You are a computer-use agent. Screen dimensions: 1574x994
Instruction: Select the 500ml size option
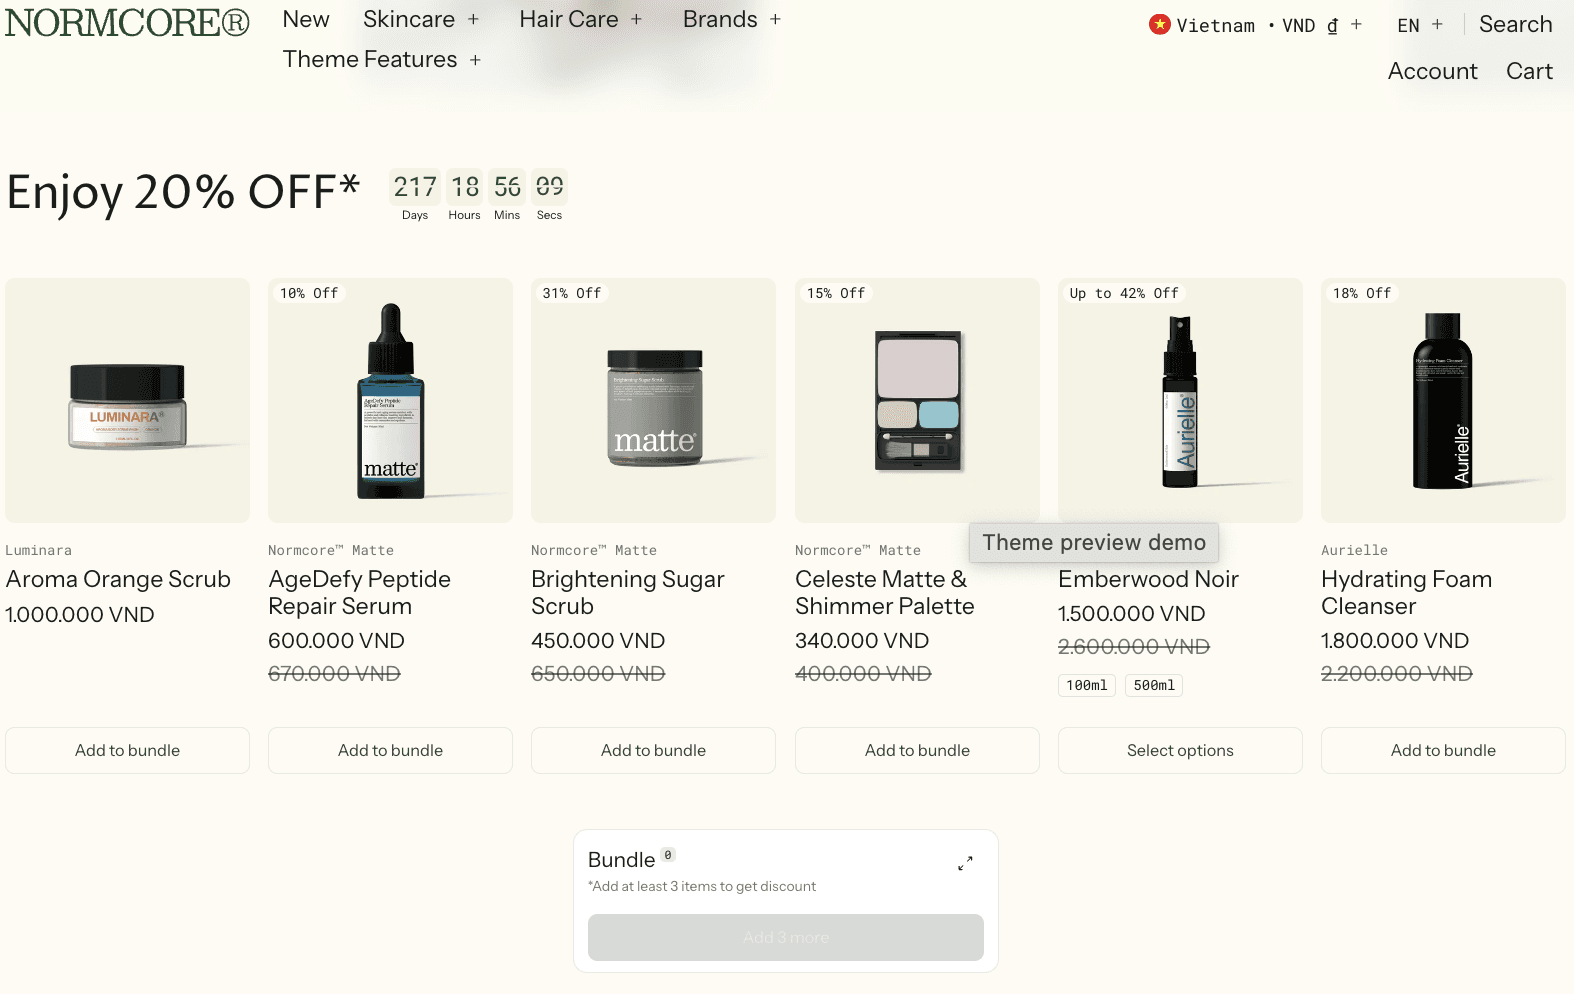tap(1154, 685)
